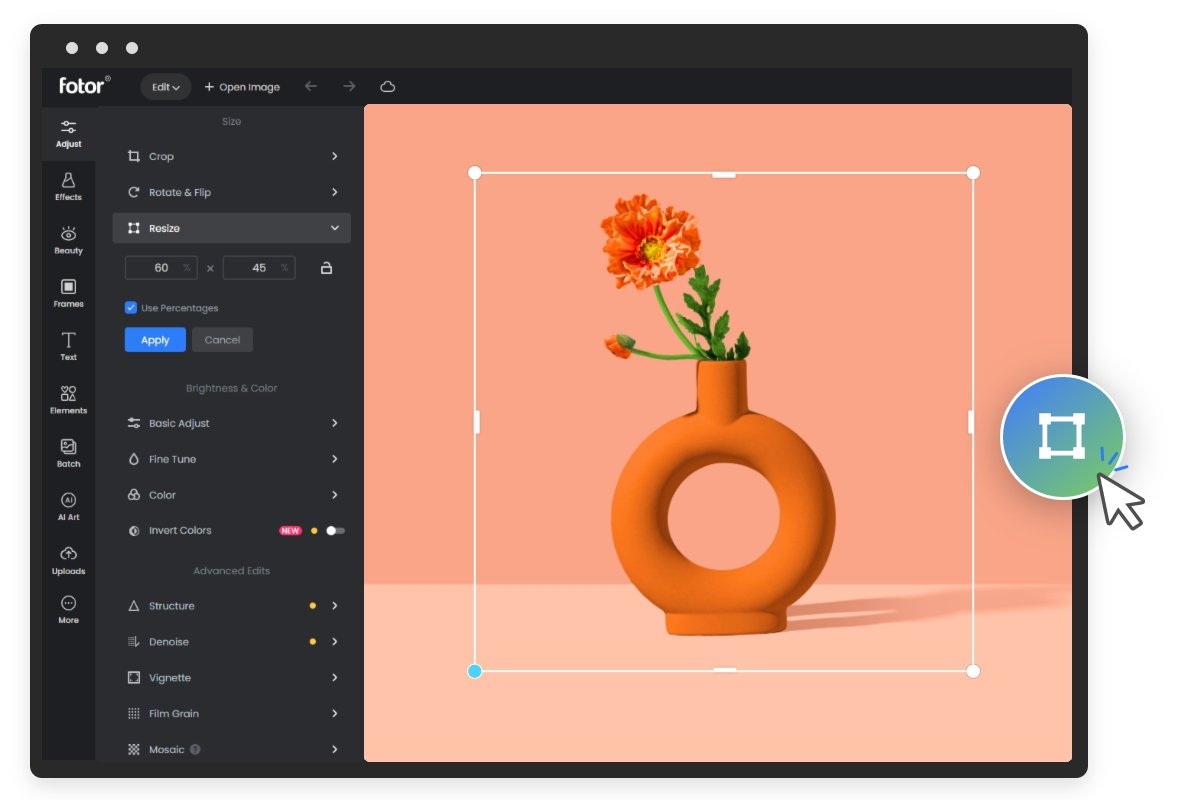
Task: Open the Edit dropdown menu
Action: [x=165, y=87]
